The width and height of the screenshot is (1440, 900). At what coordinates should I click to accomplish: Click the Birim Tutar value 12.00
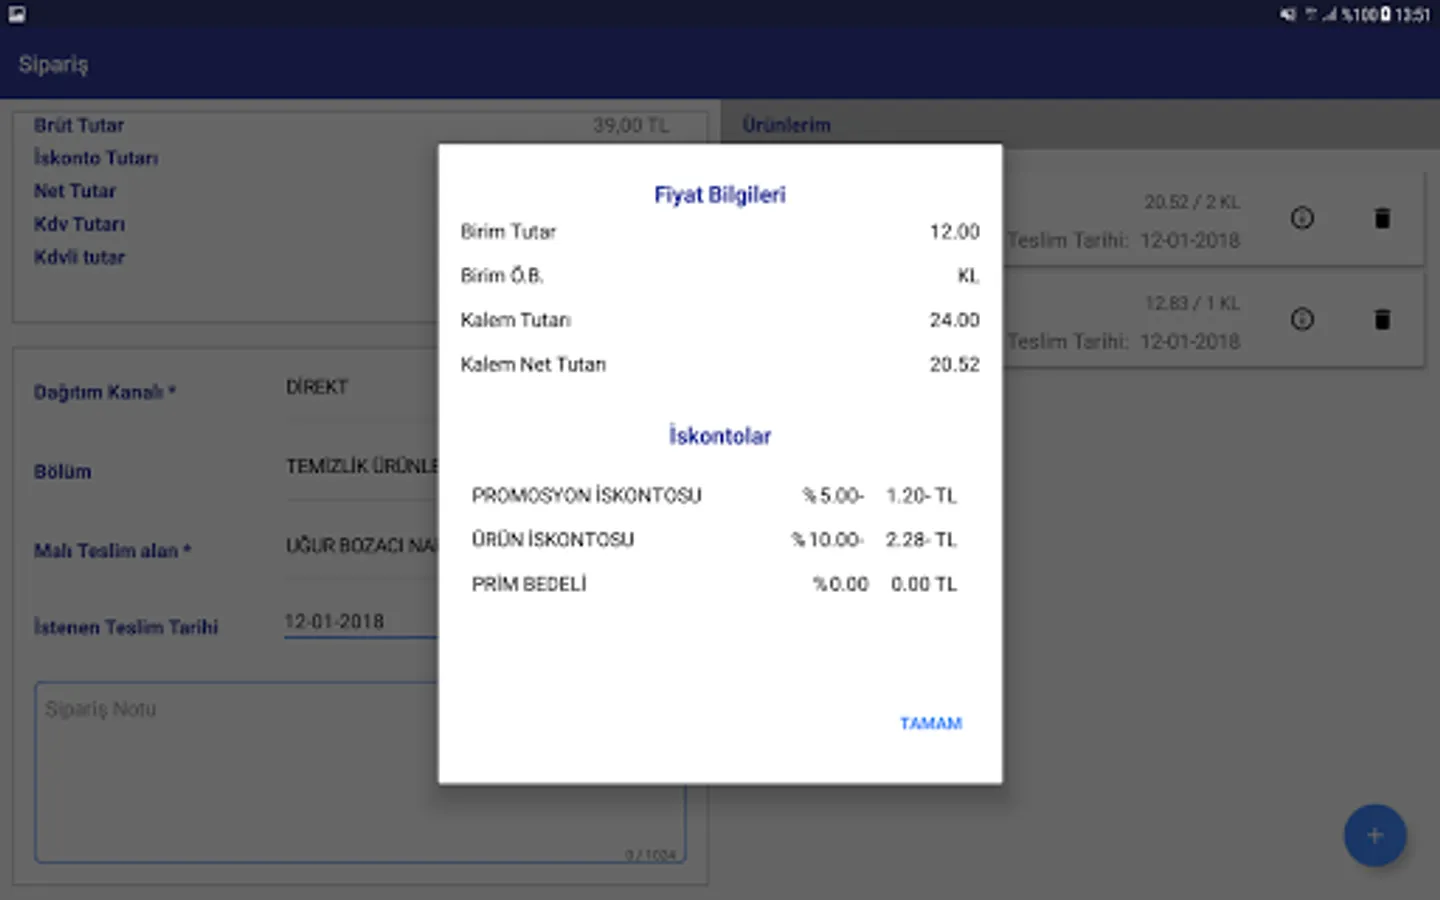pyautogui.click(x=955, y=232)
